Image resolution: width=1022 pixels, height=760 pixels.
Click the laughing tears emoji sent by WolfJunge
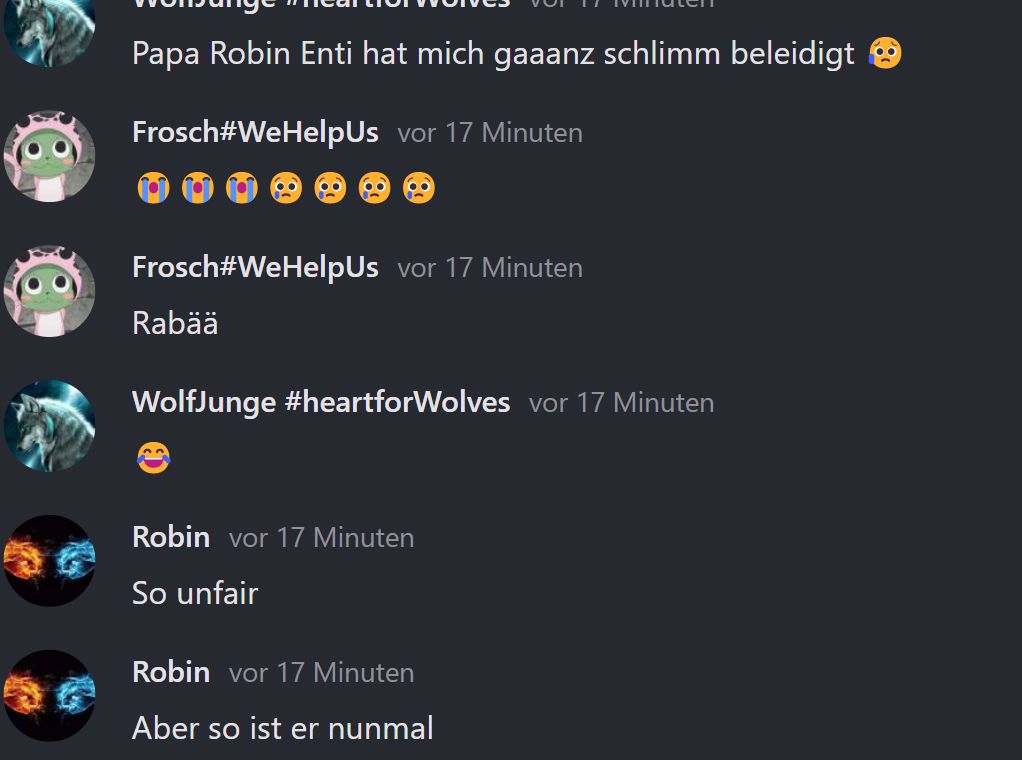(x=153, y=458)
